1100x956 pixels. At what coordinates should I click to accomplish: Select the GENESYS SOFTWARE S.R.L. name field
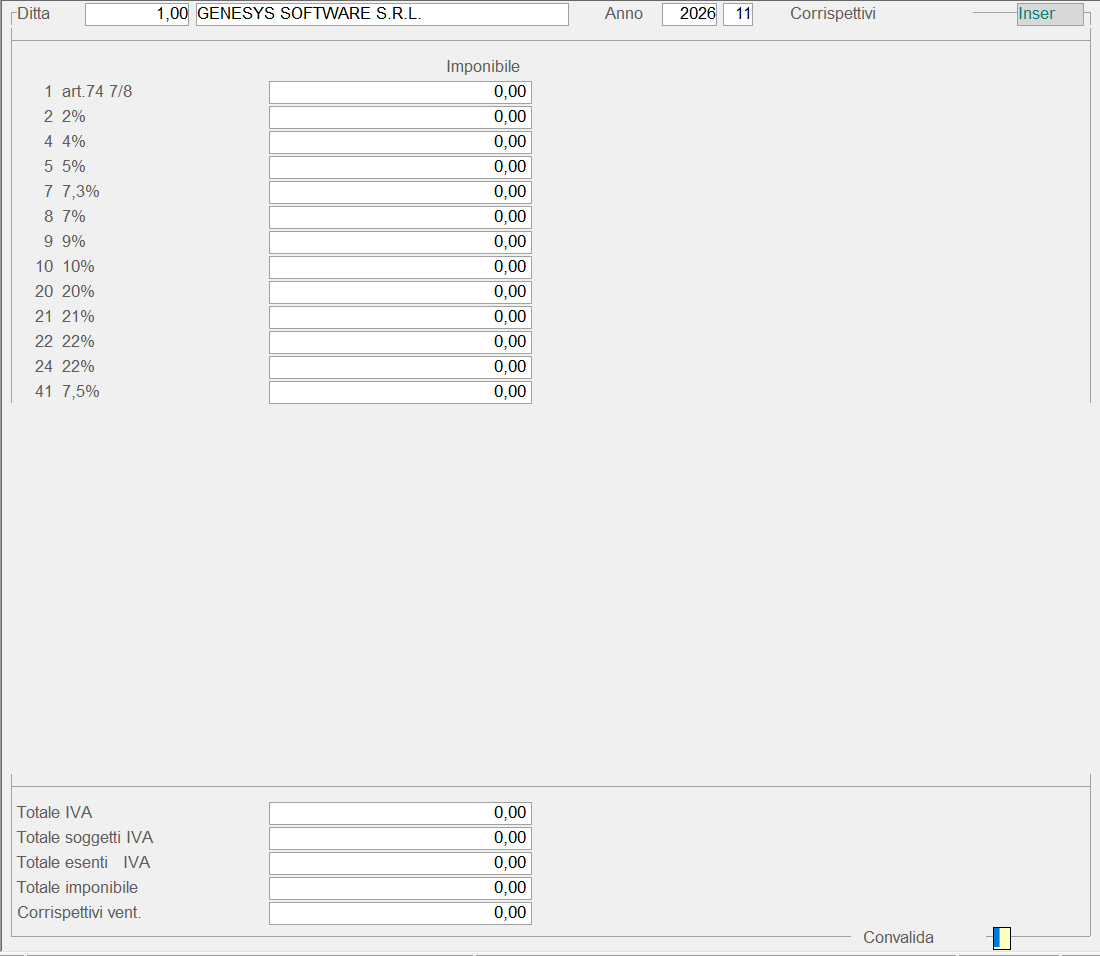coord(382,14)
